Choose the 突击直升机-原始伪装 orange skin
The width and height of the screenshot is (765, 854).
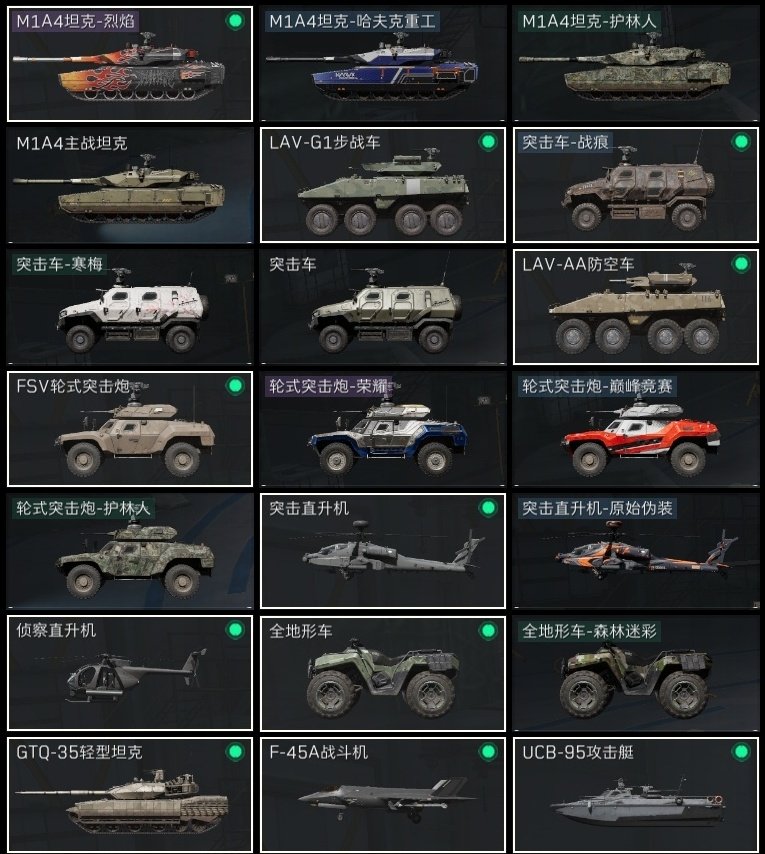636,551
